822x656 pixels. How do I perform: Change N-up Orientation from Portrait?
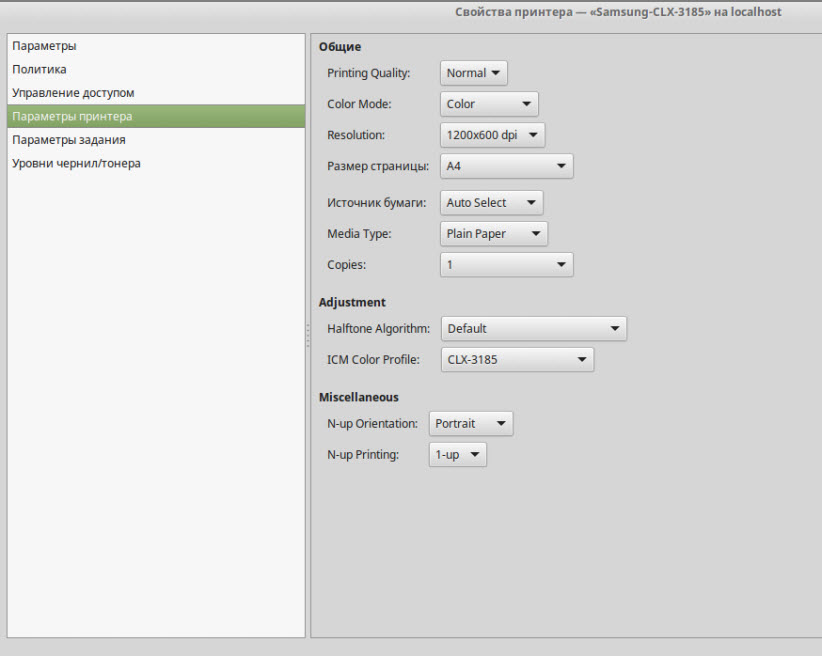pos(471,424)
